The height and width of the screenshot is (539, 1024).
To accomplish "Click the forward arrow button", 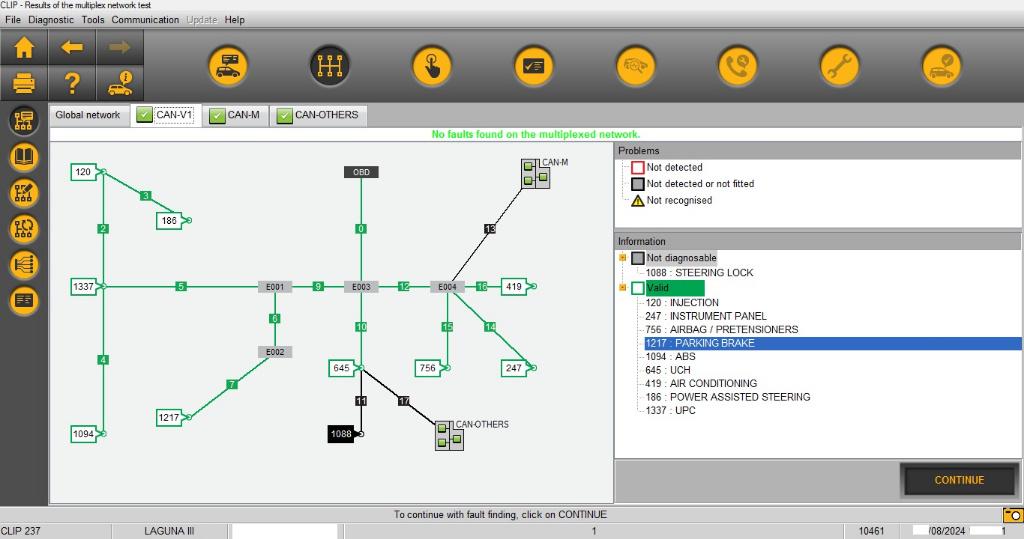I will pyautogui.click(x=120, y=47).
